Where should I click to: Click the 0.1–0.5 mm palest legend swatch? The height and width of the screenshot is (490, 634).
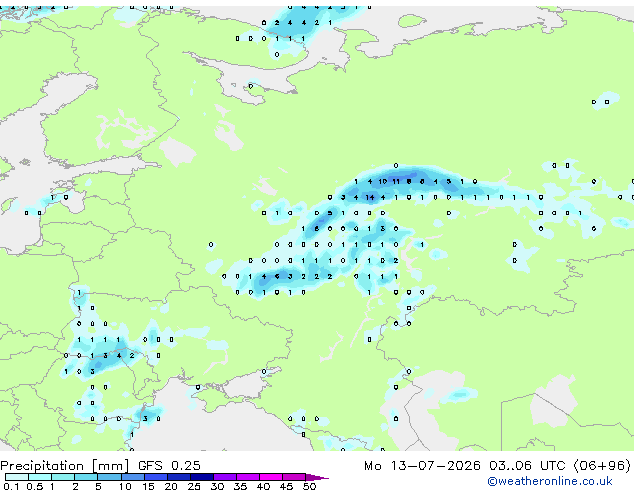click(17, 477)
